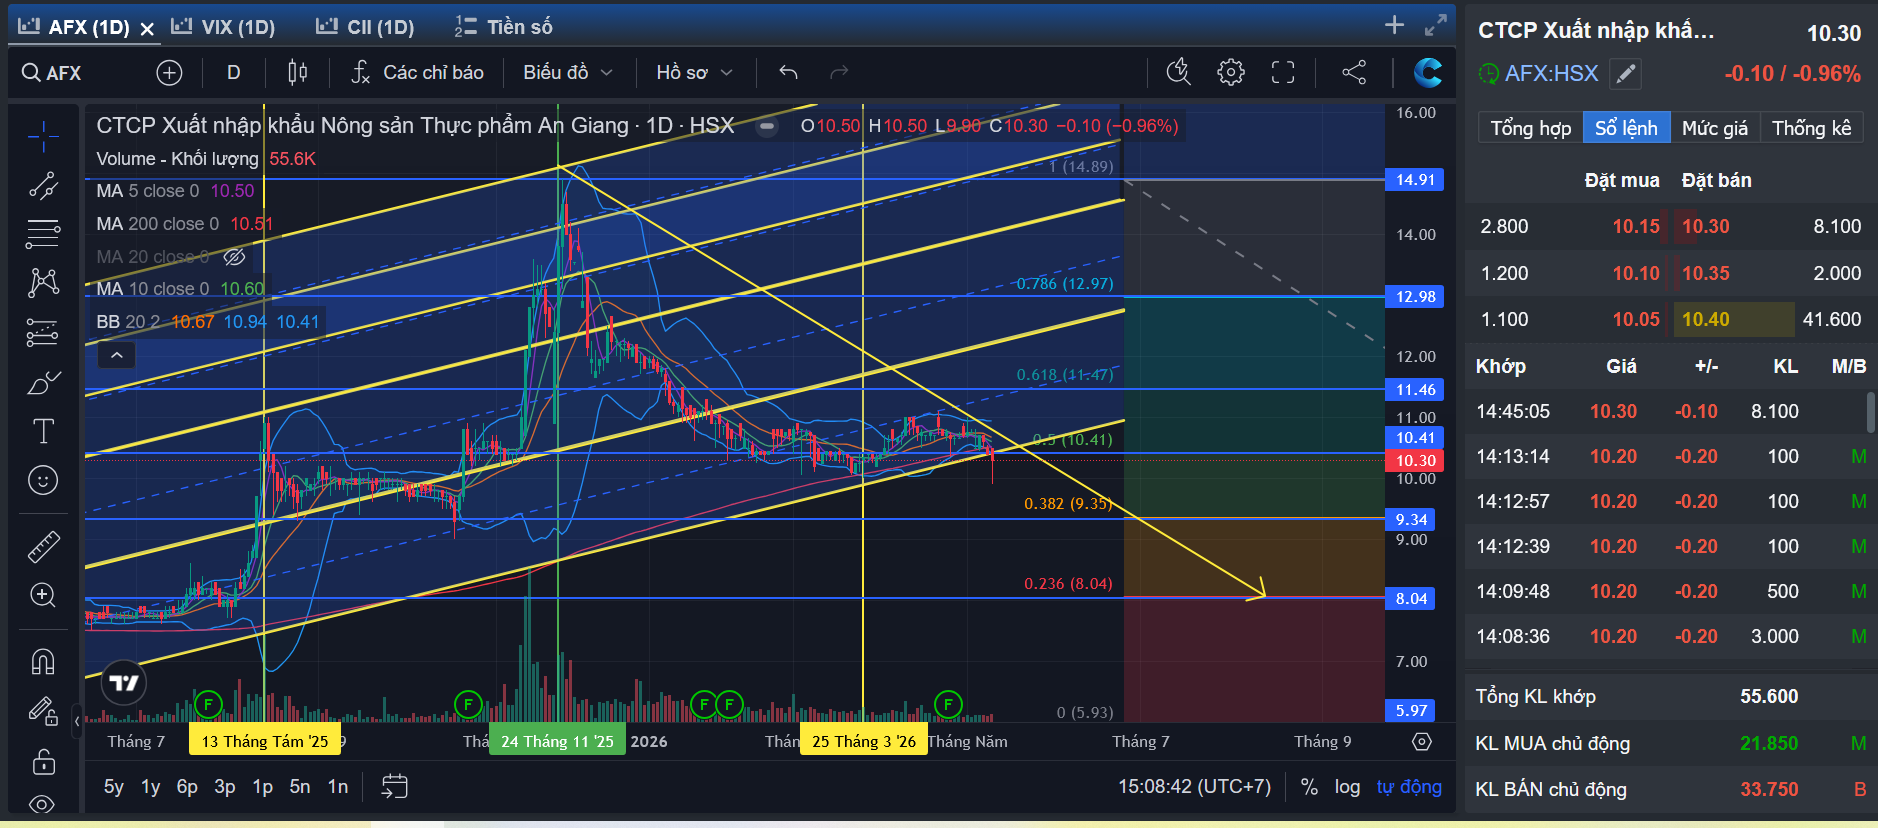Click the quick search lightning icon

tap(1179, 72)
